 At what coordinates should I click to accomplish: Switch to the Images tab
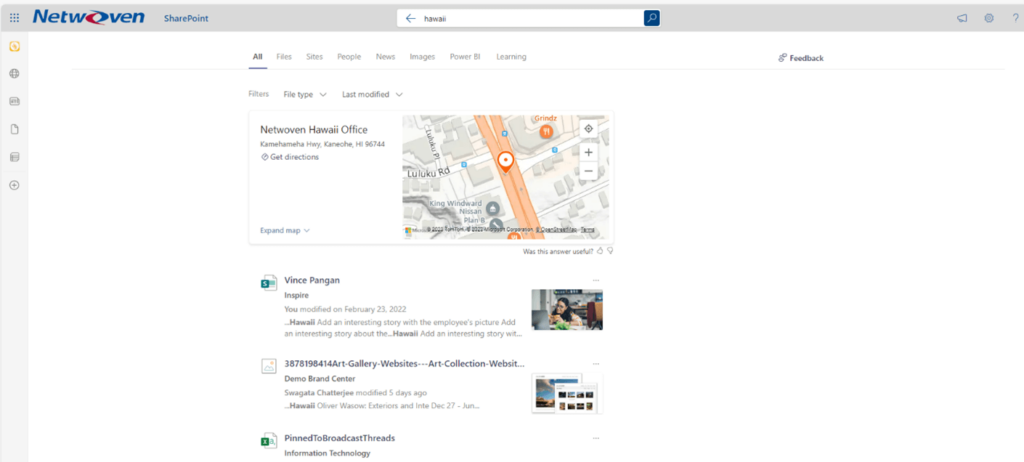(x=422, y=57)
